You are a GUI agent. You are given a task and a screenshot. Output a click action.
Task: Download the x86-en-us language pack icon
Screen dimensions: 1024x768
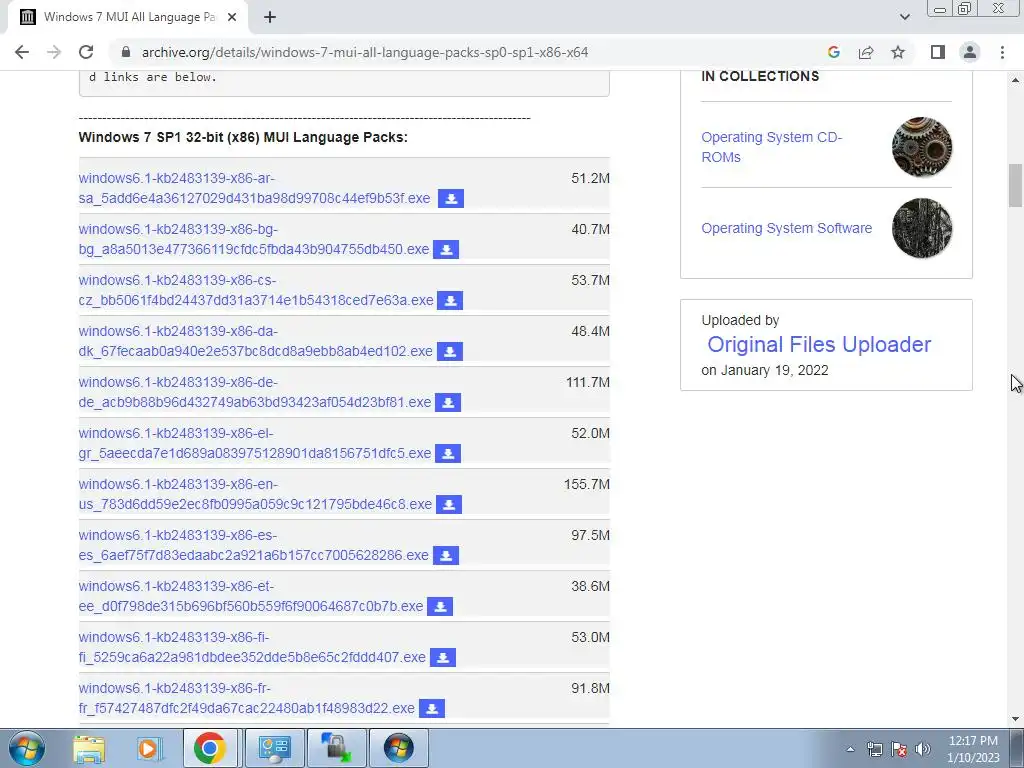coord(449,504)
